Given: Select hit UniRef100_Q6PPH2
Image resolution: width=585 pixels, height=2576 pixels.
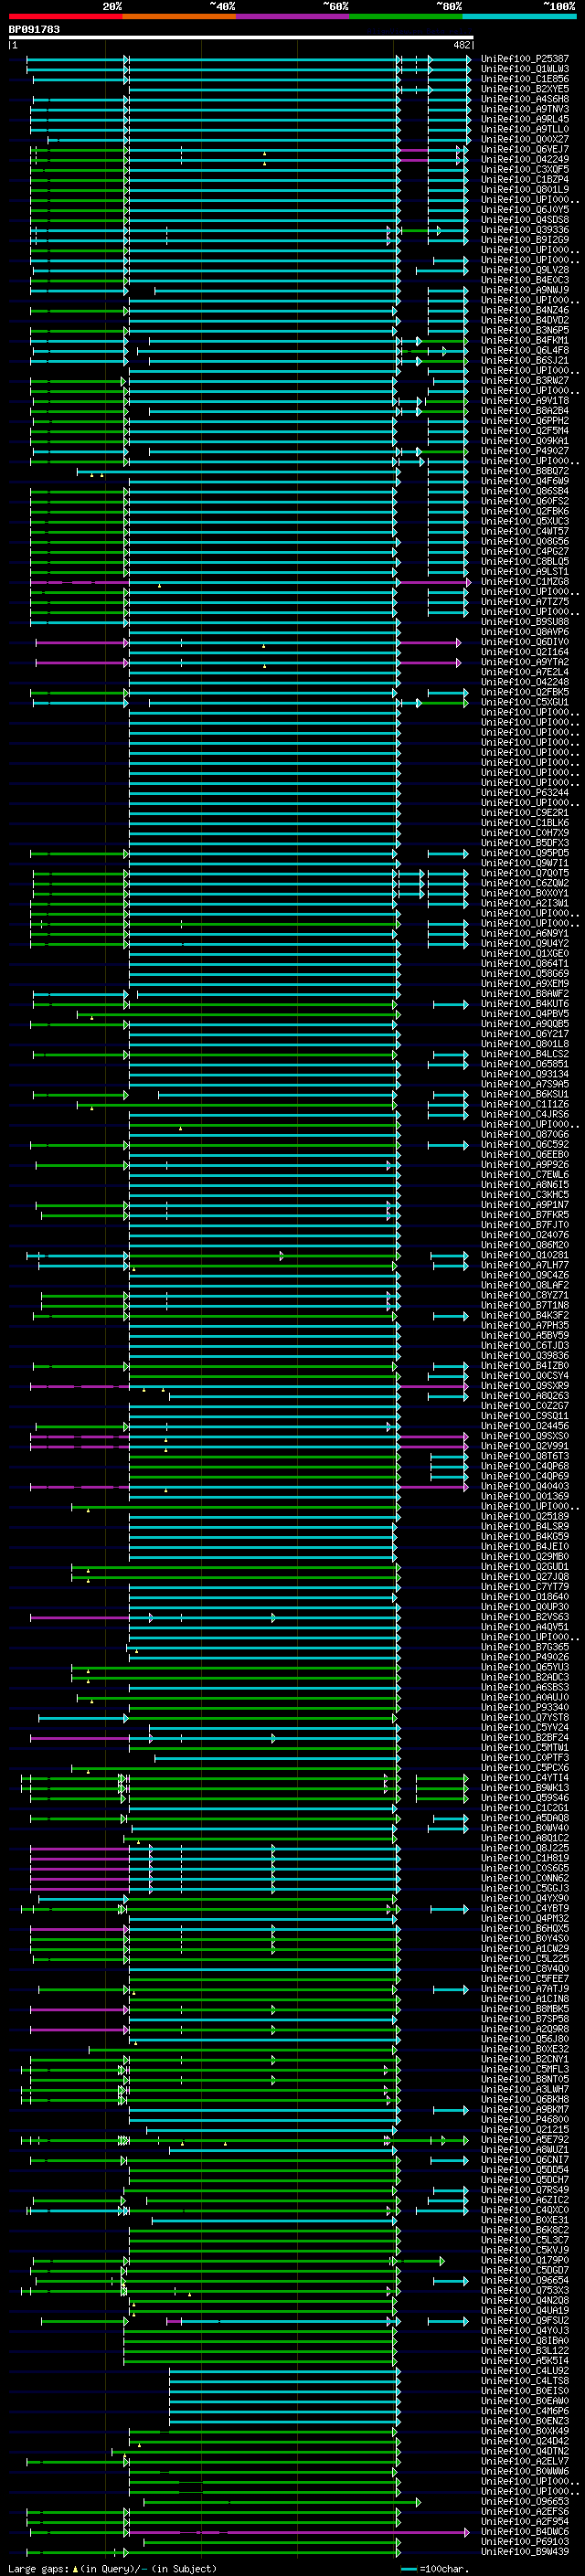Looking at the screenshot, I should pos(525,421).
